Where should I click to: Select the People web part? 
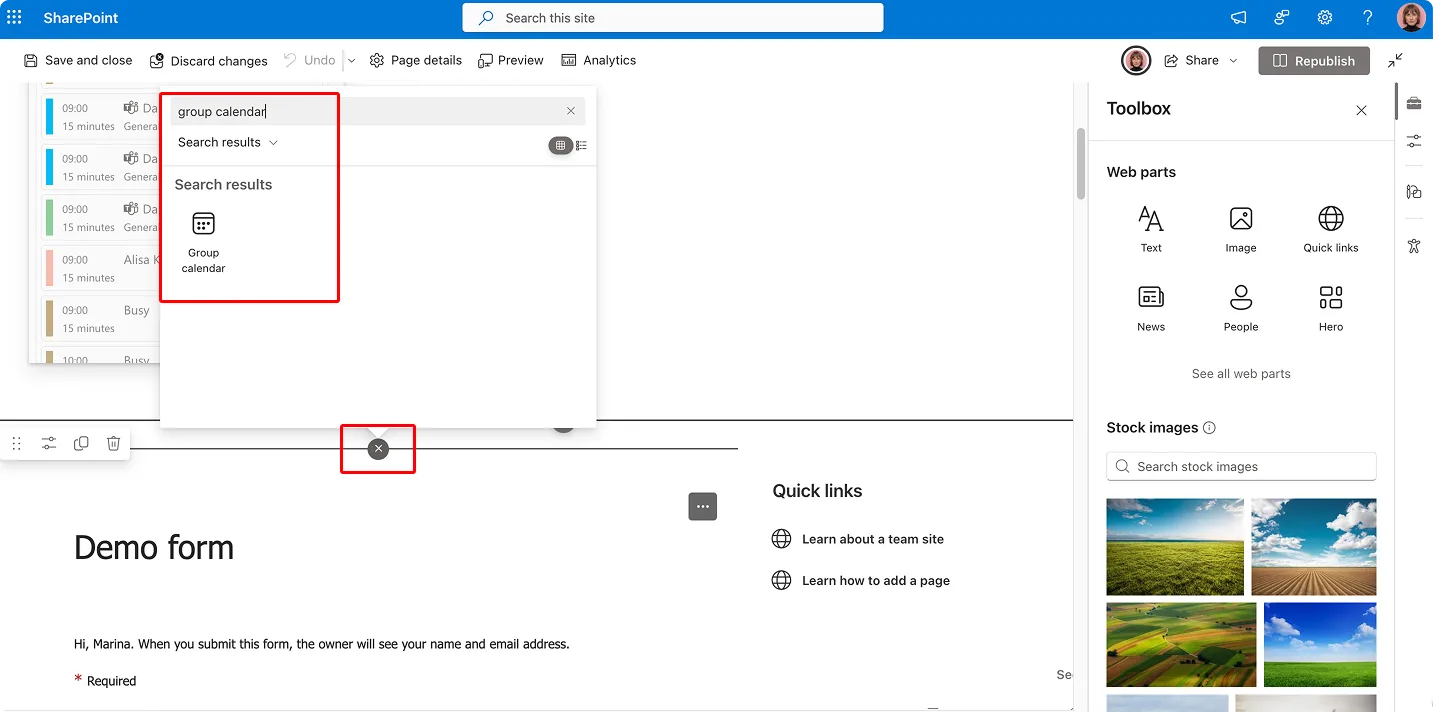point(1240,307)
